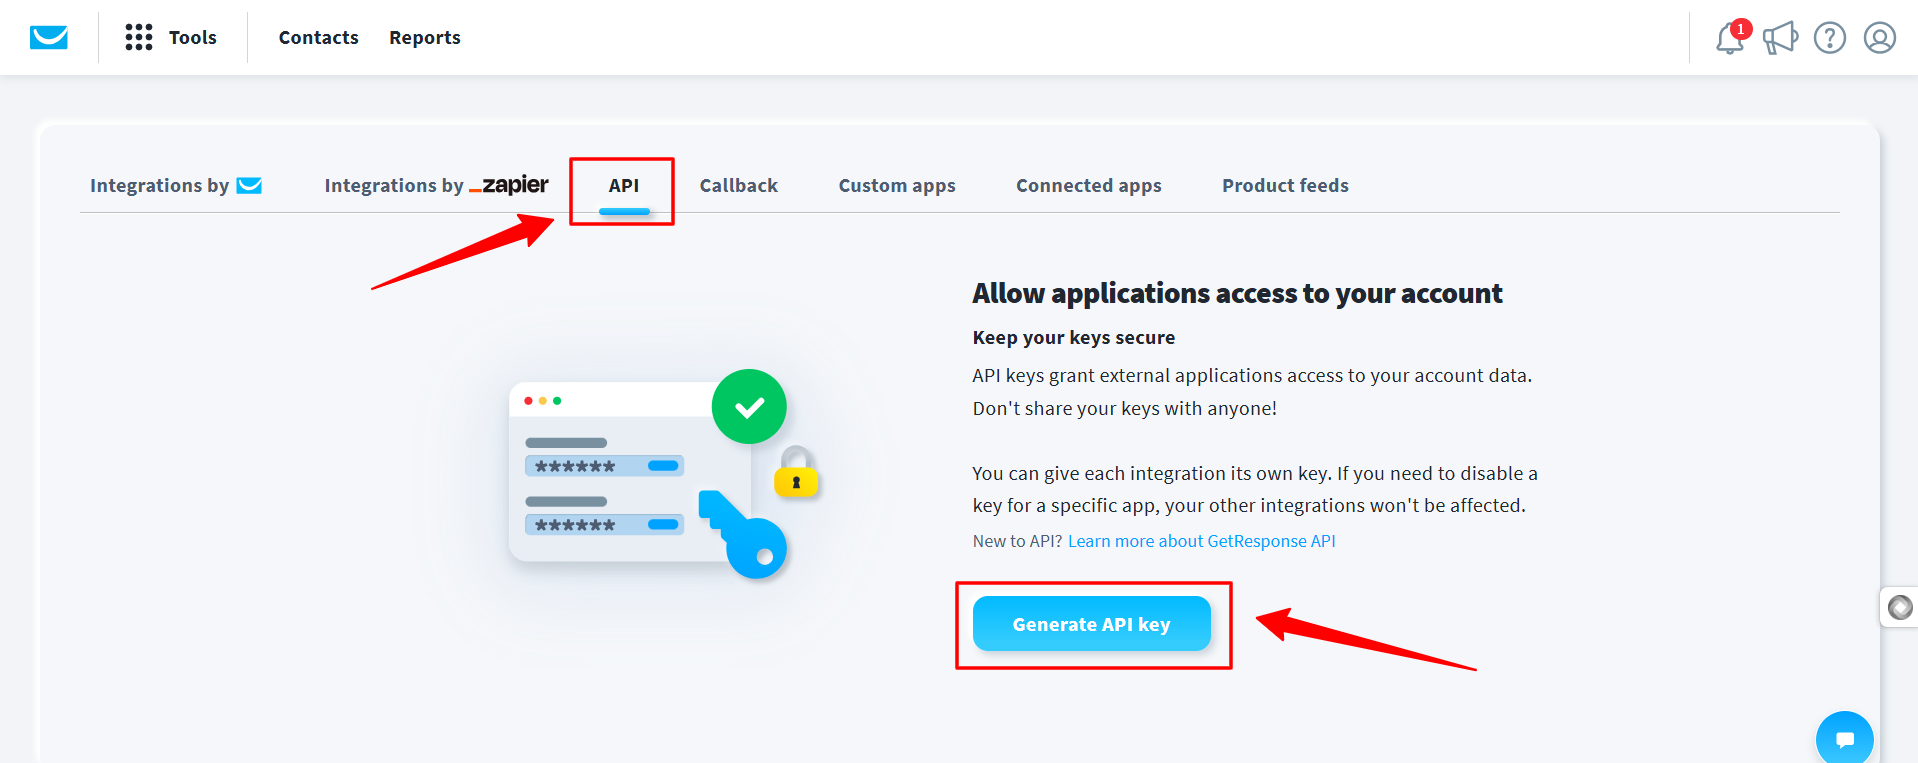Click the notification badge showing 1
This screenshot has width=1918, height=763.
click(1740, 29)
